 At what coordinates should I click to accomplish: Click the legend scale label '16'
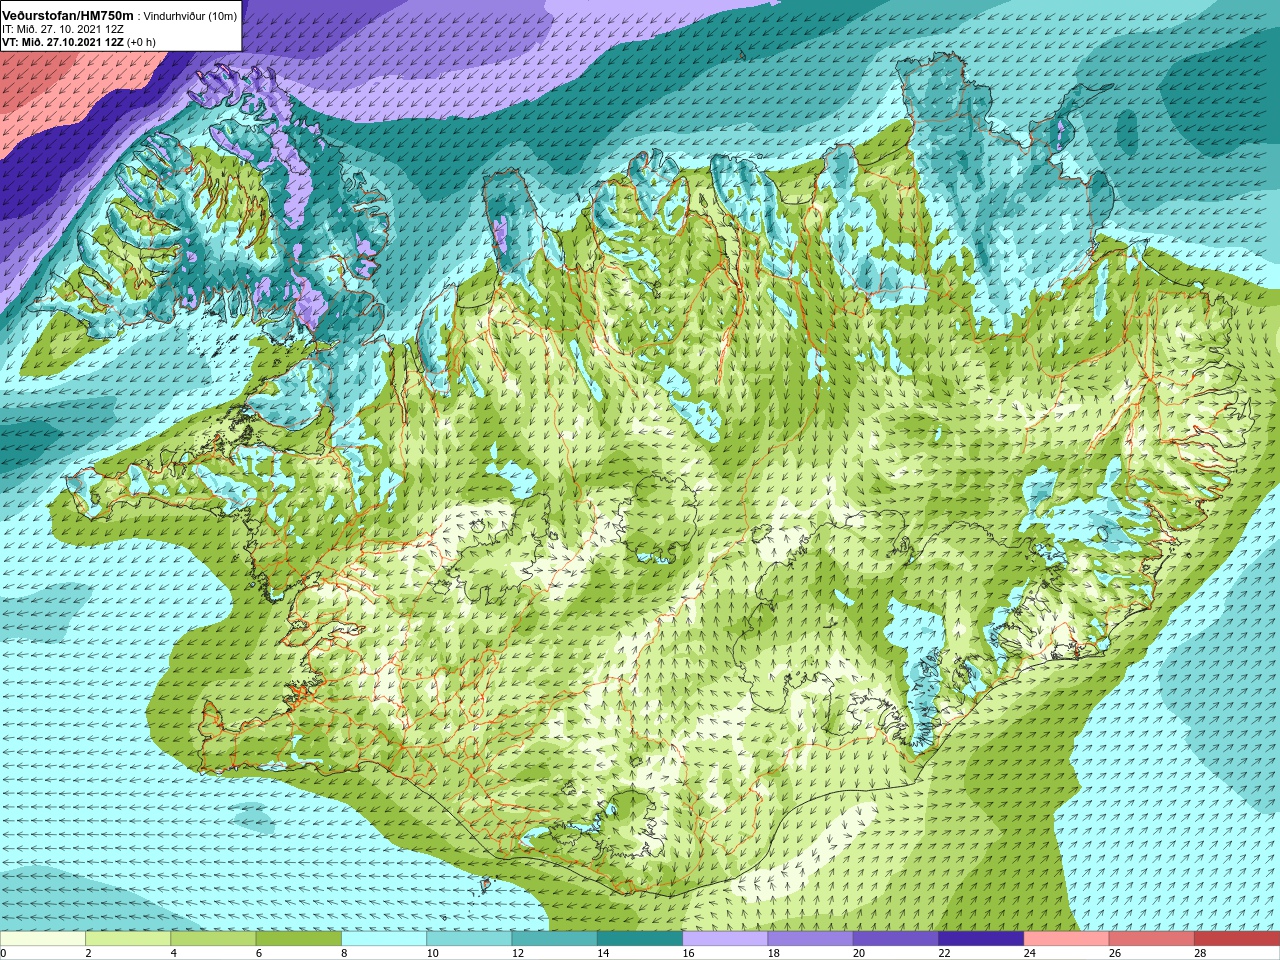(689, 953)
